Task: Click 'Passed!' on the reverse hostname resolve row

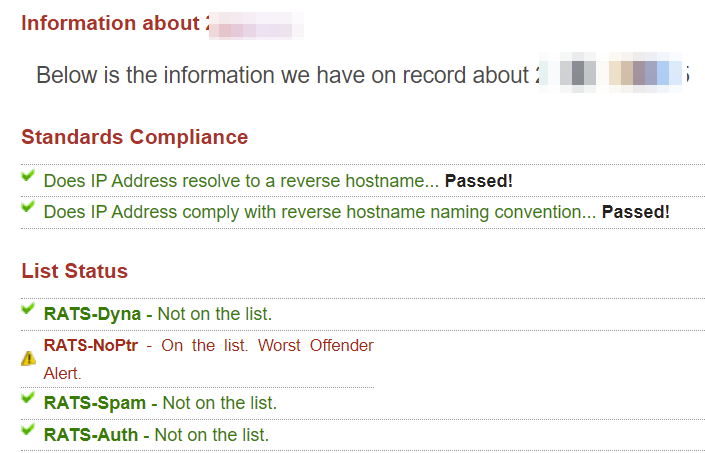Action: [x=479, y=181]
